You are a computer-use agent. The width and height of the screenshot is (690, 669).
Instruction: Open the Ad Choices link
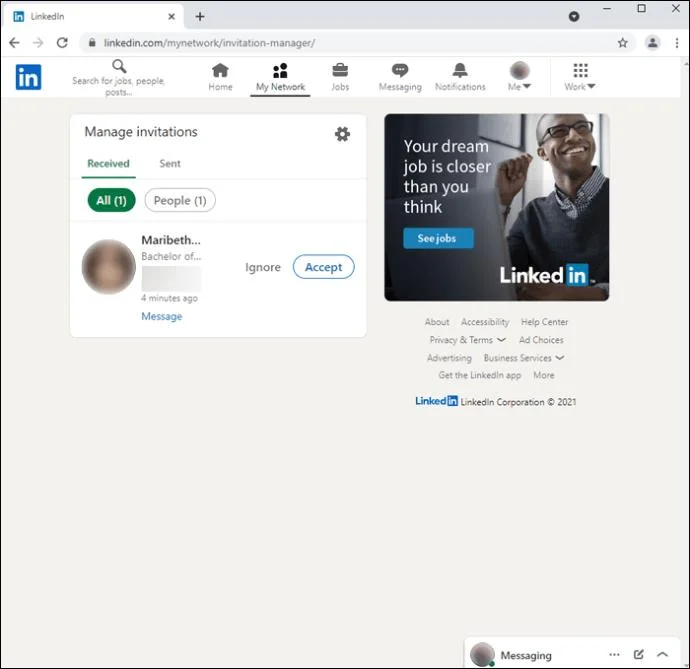coord(541,340)
